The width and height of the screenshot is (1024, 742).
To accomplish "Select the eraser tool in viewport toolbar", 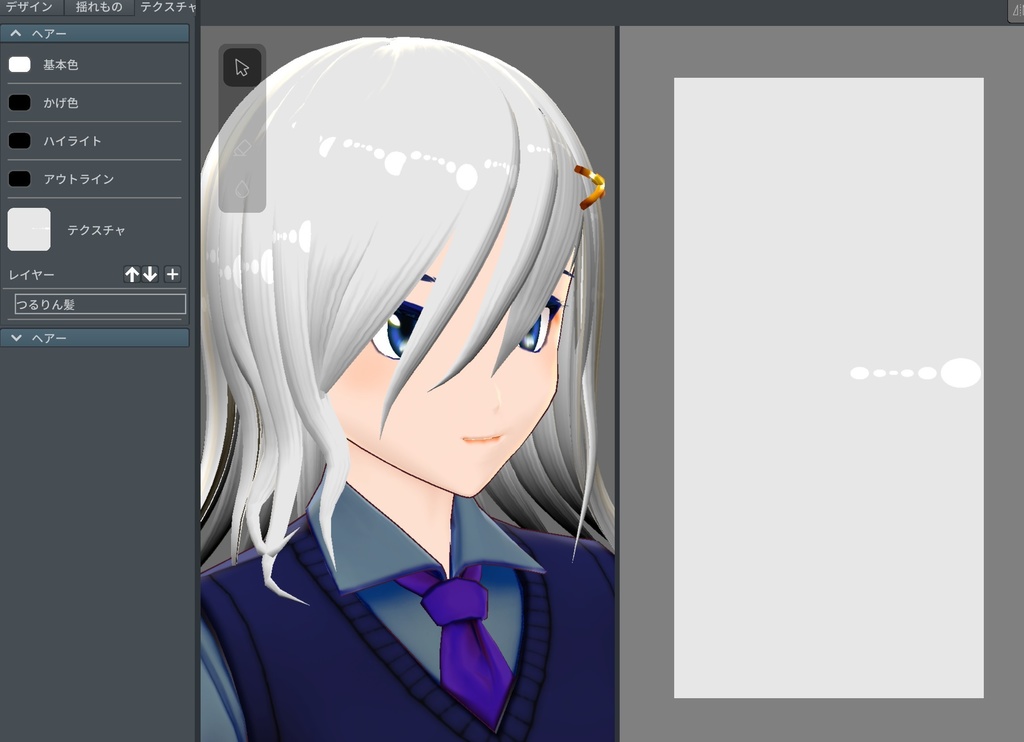I will tap(242, 148).
